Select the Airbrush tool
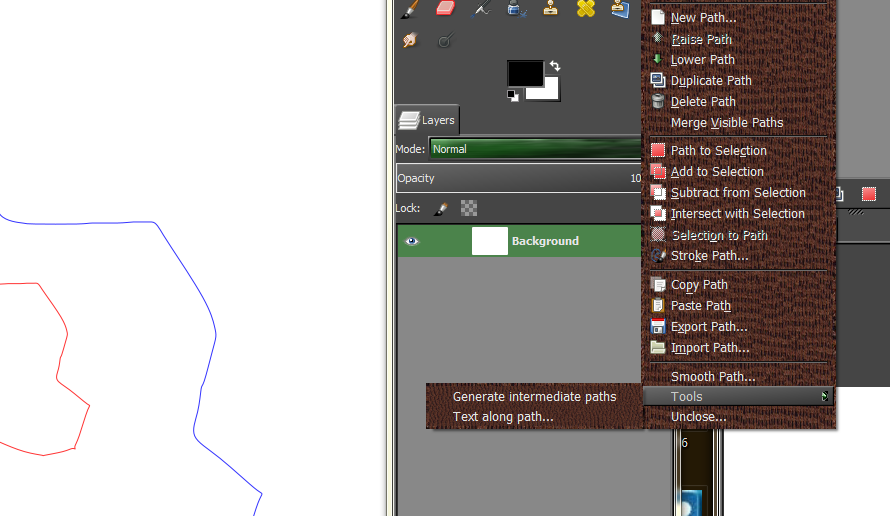Image resolution: width=890 pixels, height=516 pixels. coord(481,9)
